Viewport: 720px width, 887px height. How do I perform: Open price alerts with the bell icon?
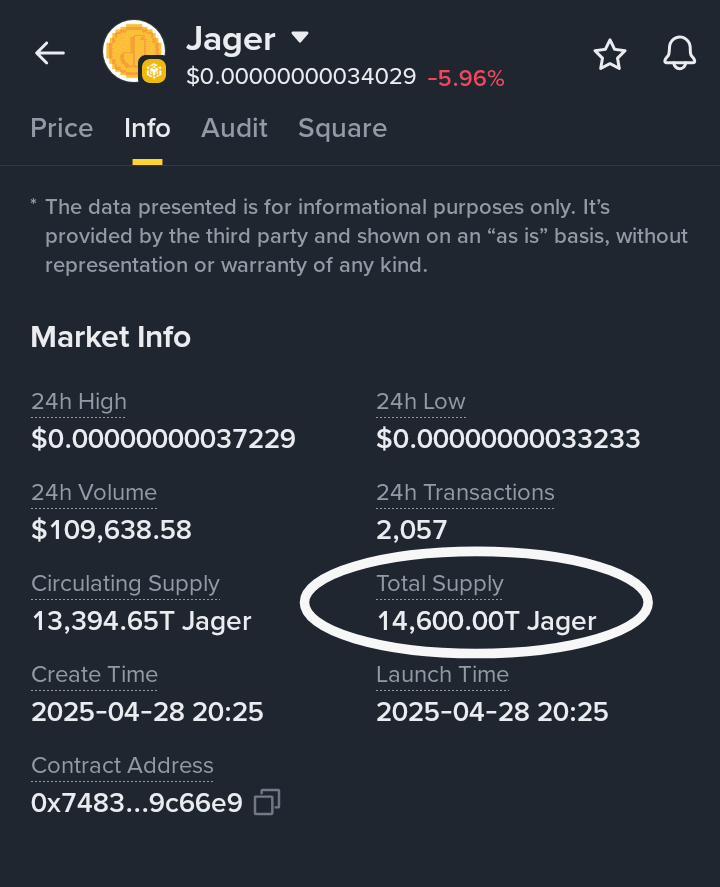point(679,53)
